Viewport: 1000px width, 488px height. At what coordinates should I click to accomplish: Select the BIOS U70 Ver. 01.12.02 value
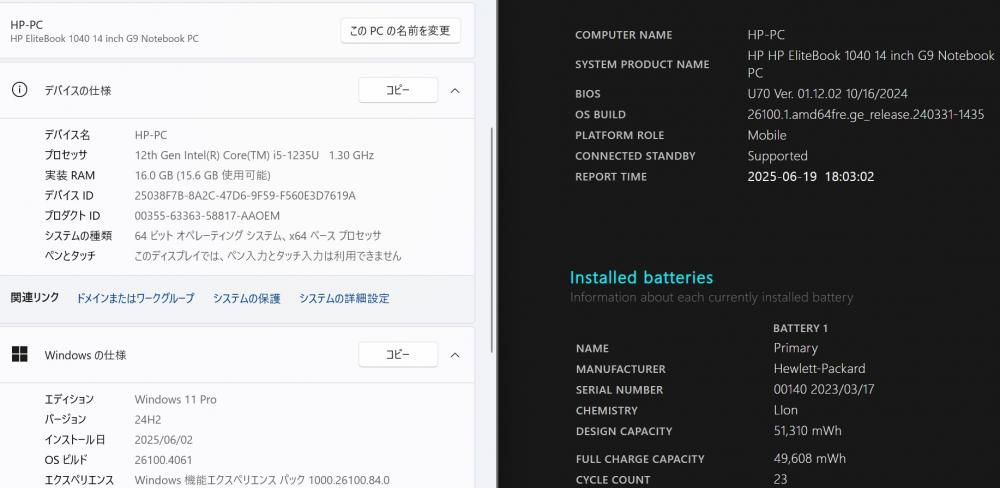coord(827,94)
